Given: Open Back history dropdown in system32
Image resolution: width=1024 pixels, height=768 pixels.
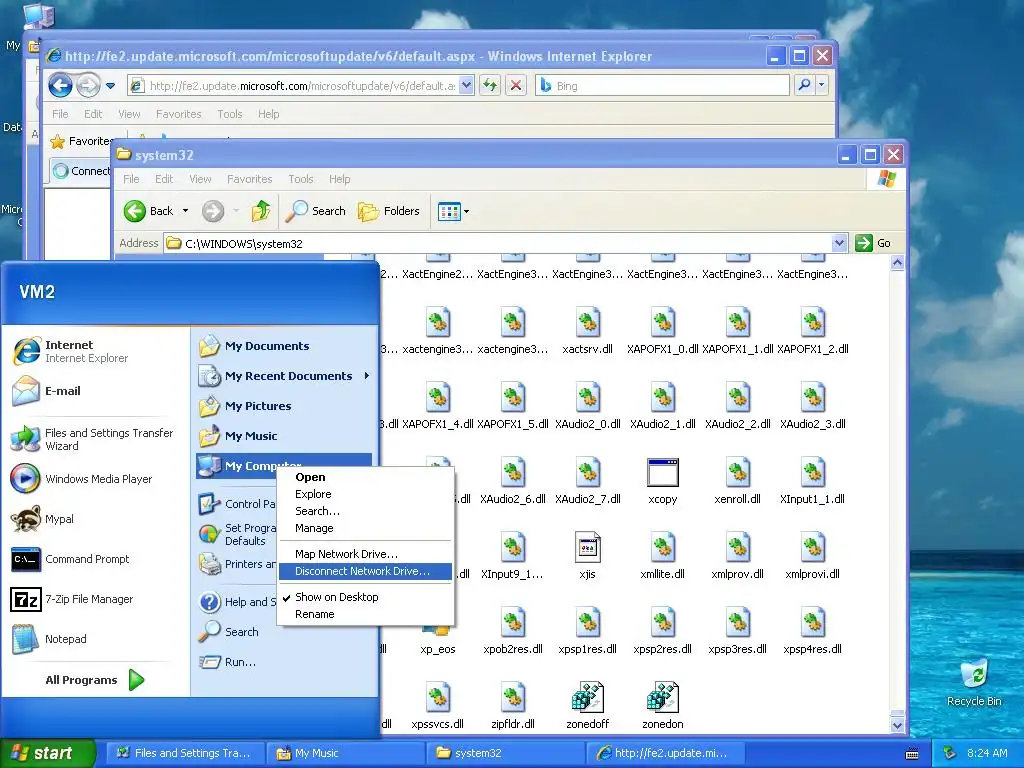Looking at the screenshot, I should click(185, 211).
